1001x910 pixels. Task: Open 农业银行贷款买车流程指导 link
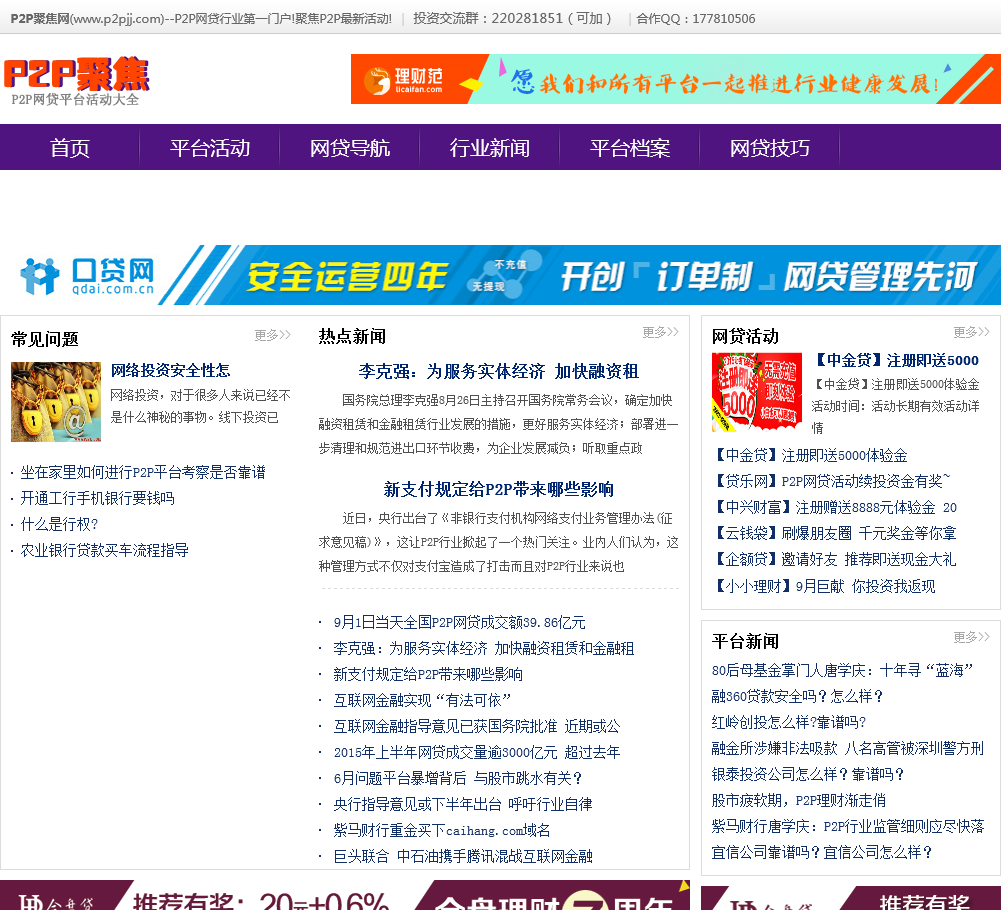click(x=104, y=550)
